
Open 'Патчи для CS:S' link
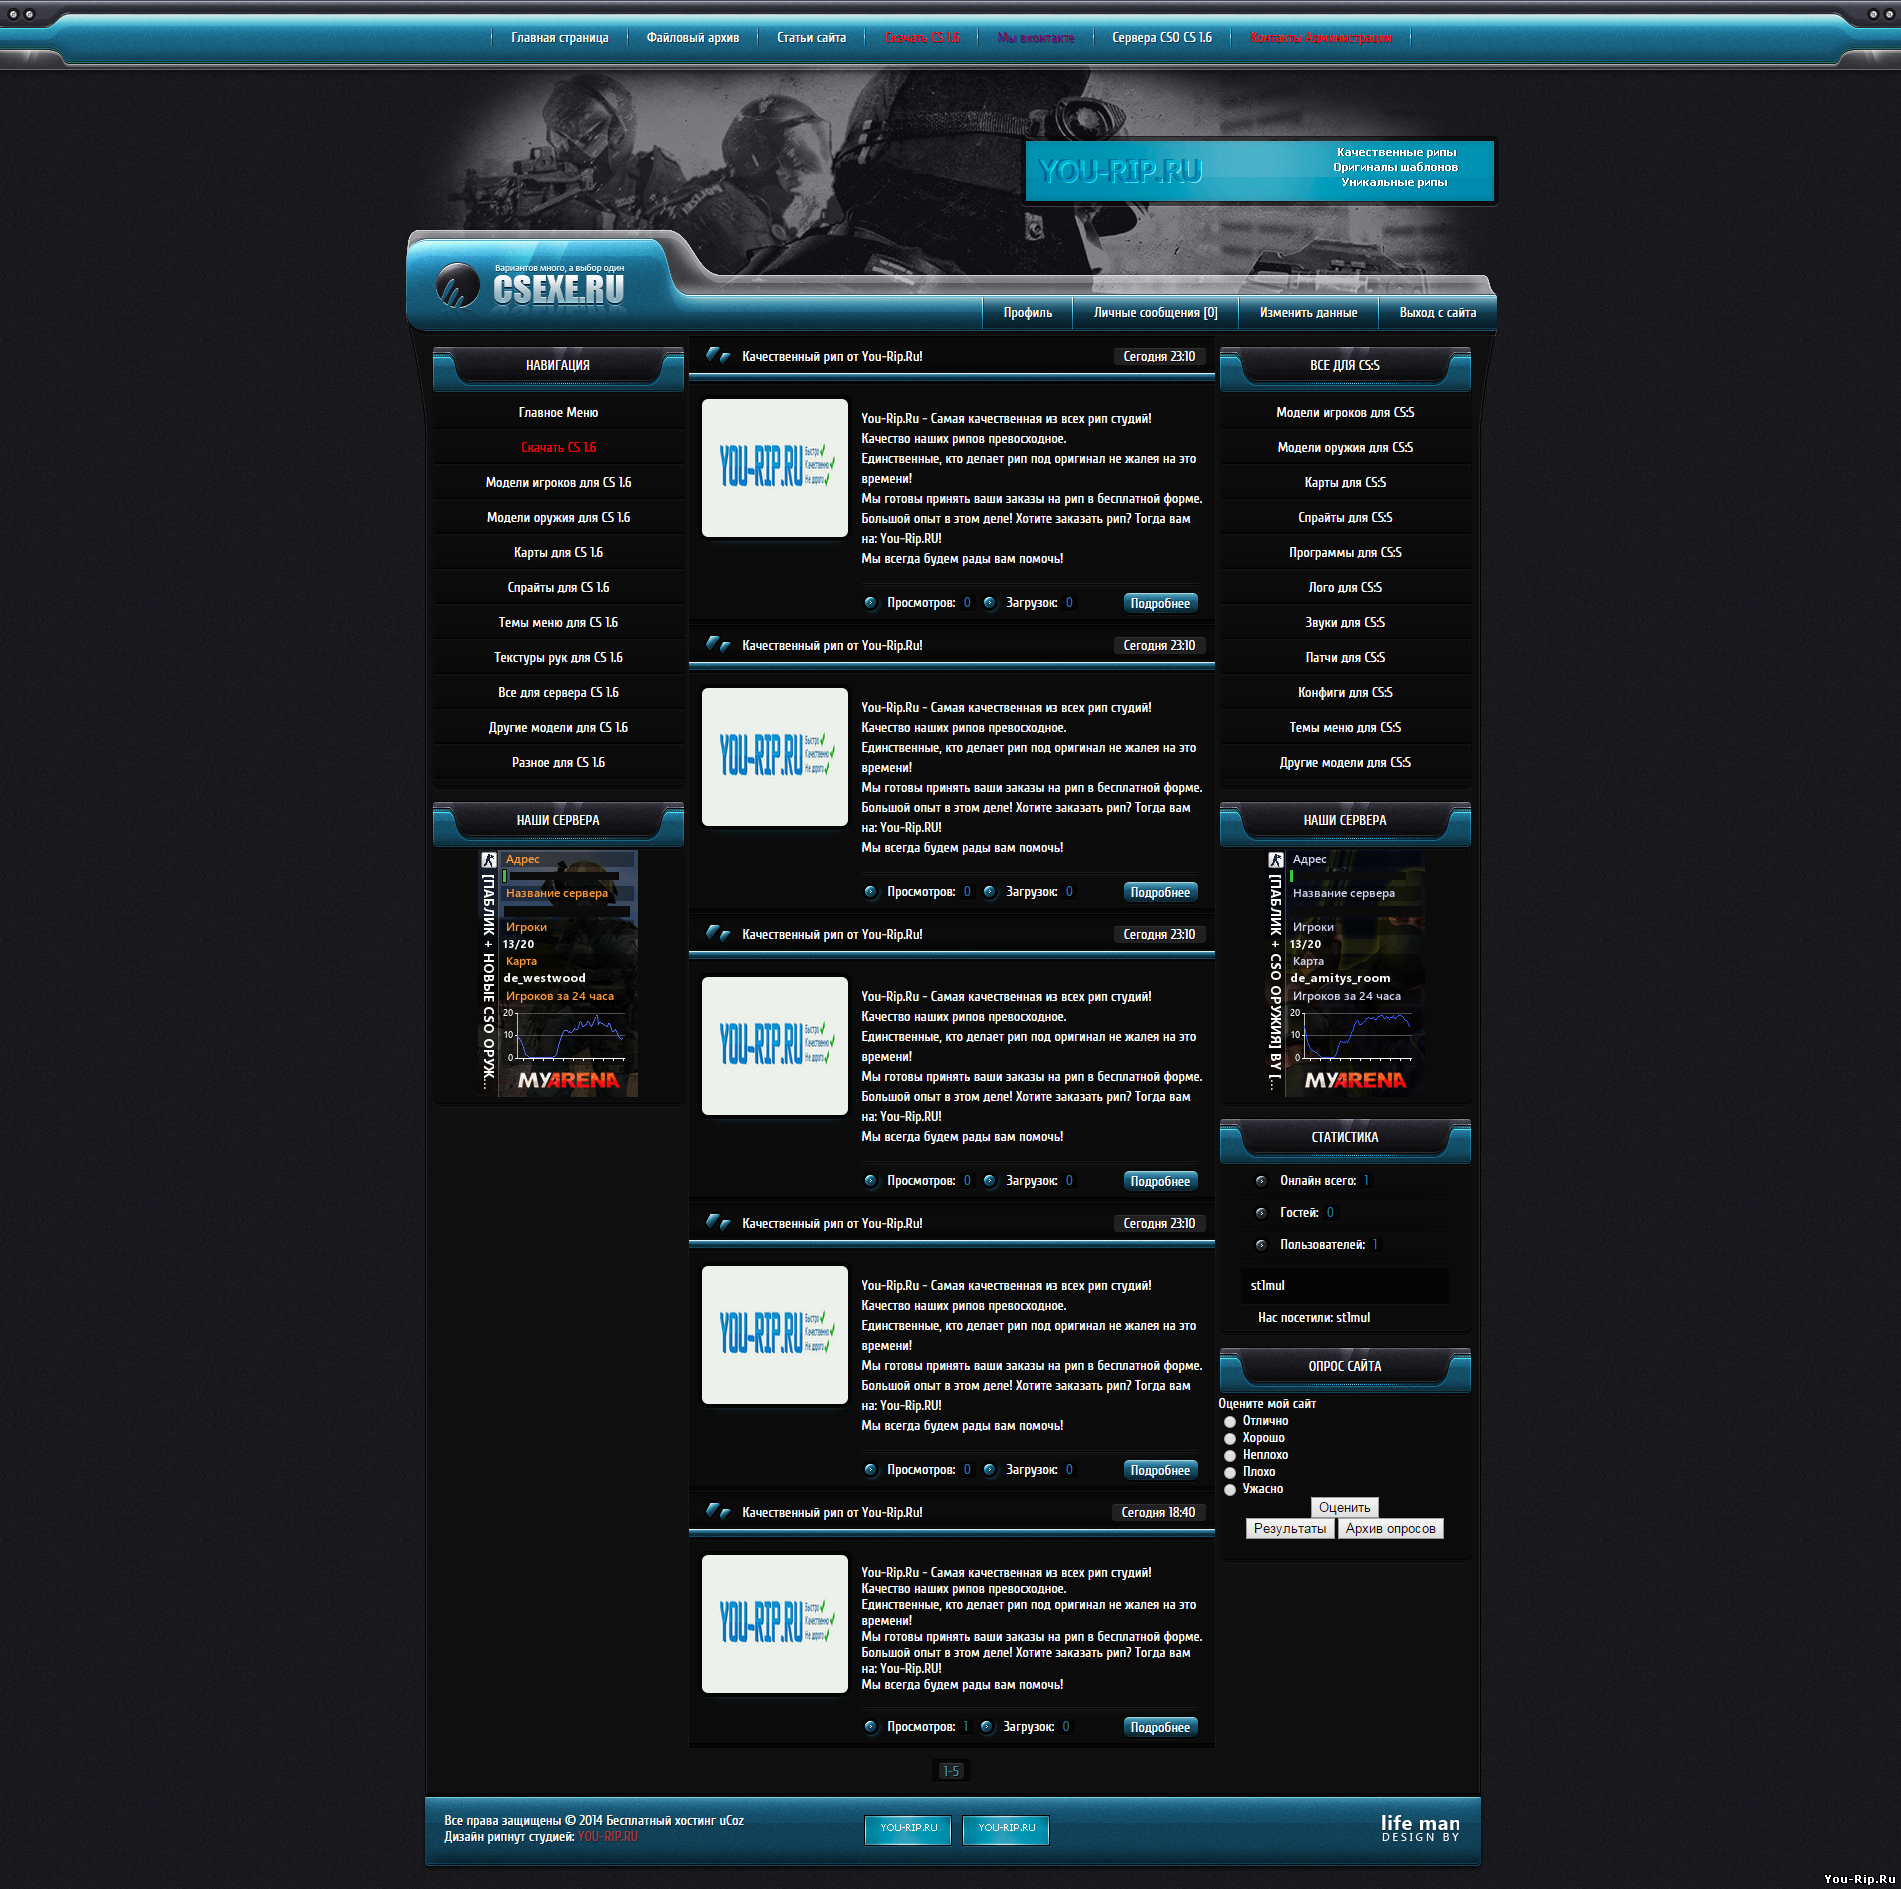point(1345,658)
